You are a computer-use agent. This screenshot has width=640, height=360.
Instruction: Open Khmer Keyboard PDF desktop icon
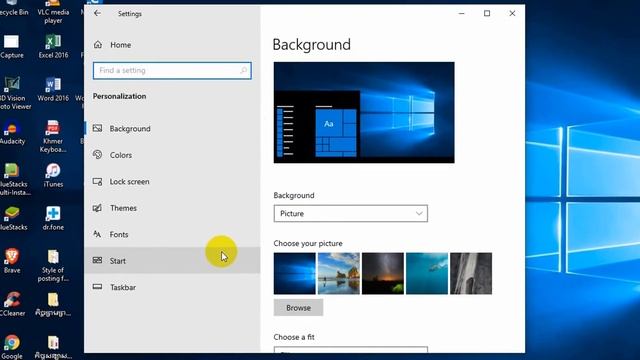[x=53, y=136]
